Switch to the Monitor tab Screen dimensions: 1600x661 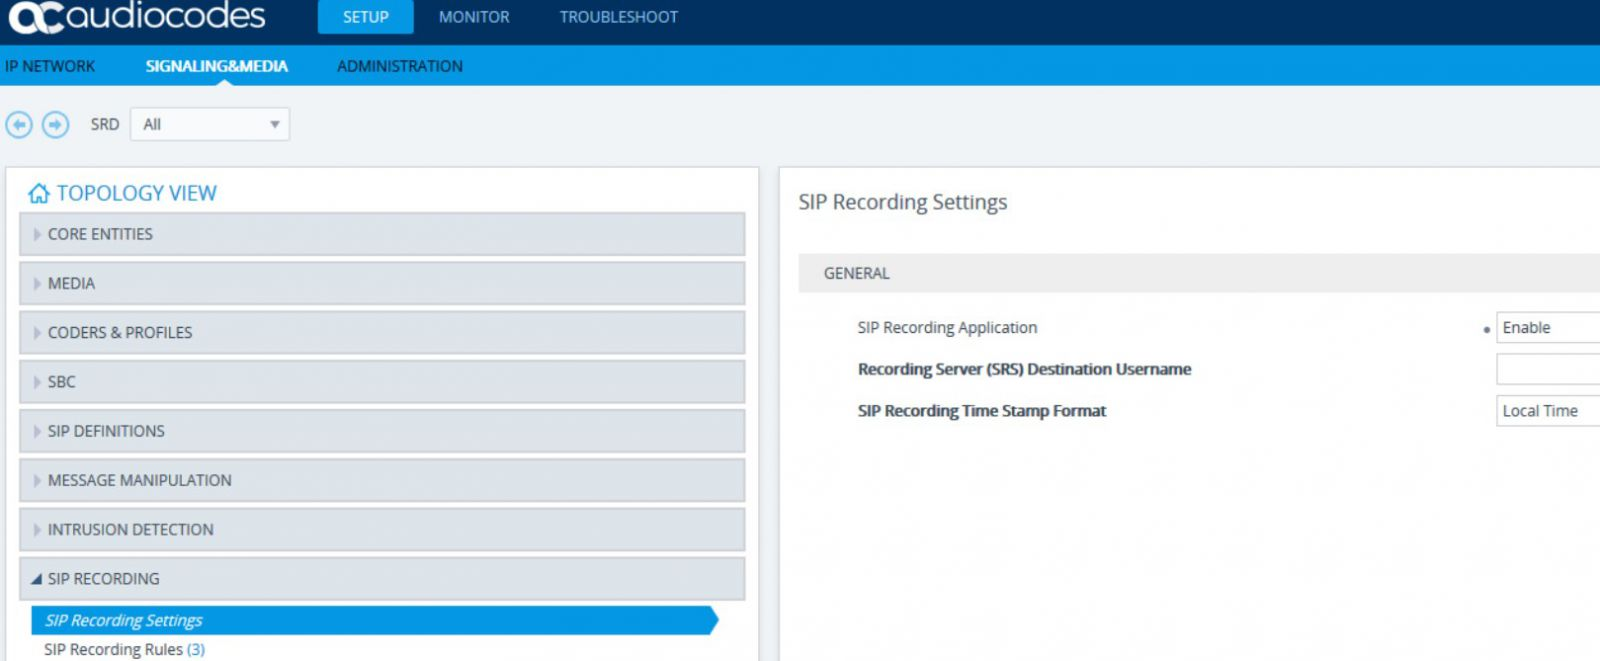click(474, 17)
